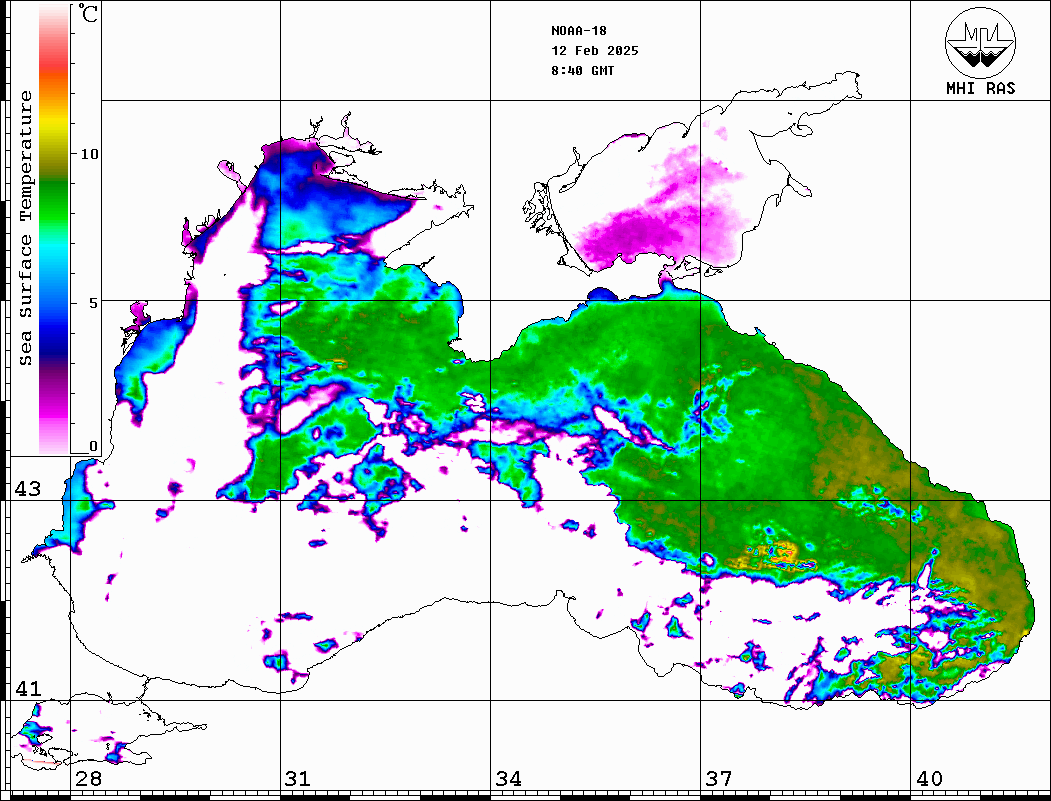
Task: Click the 5 tick label on the legend
Action: point(93,303)
